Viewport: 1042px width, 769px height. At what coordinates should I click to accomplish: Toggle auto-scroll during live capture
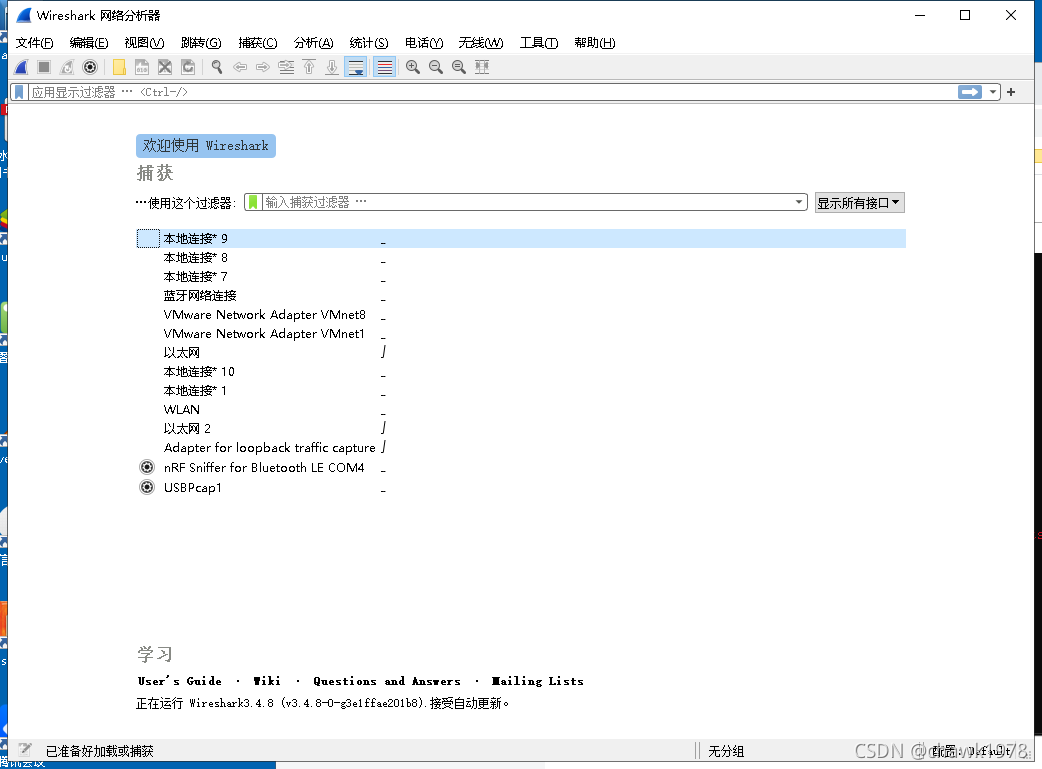pos(356,67)
